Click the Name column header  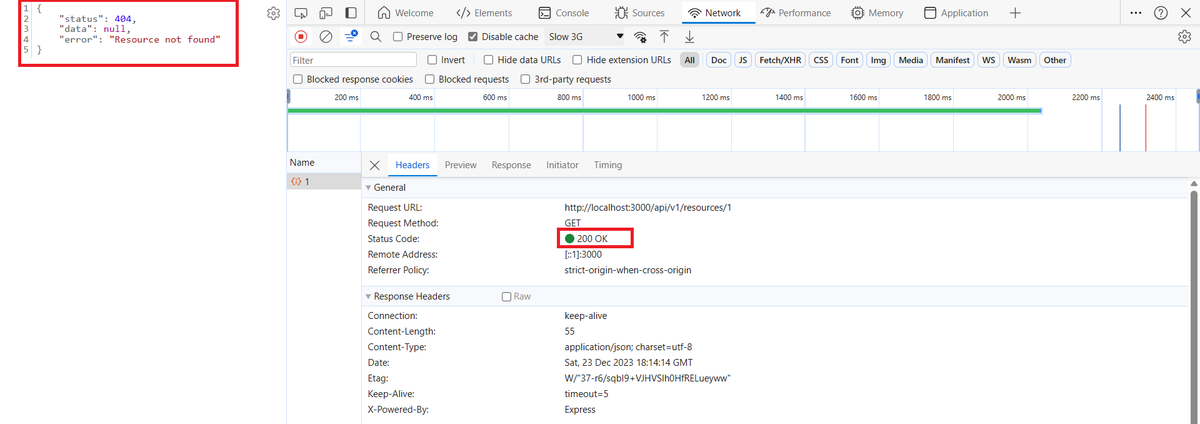[x=323, y=162]
